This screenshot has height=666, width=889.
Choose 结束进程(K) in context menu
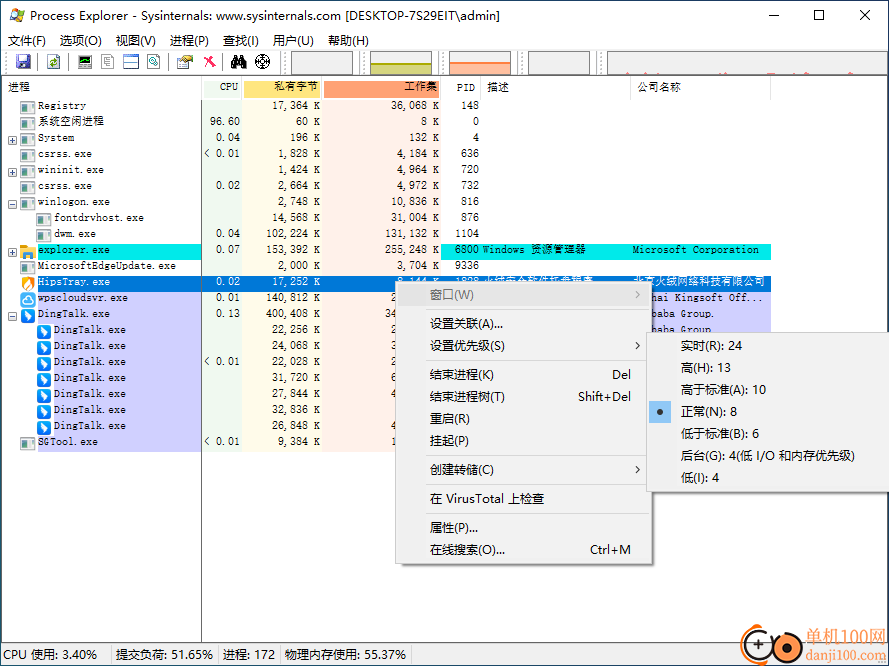tap(524, 375)
